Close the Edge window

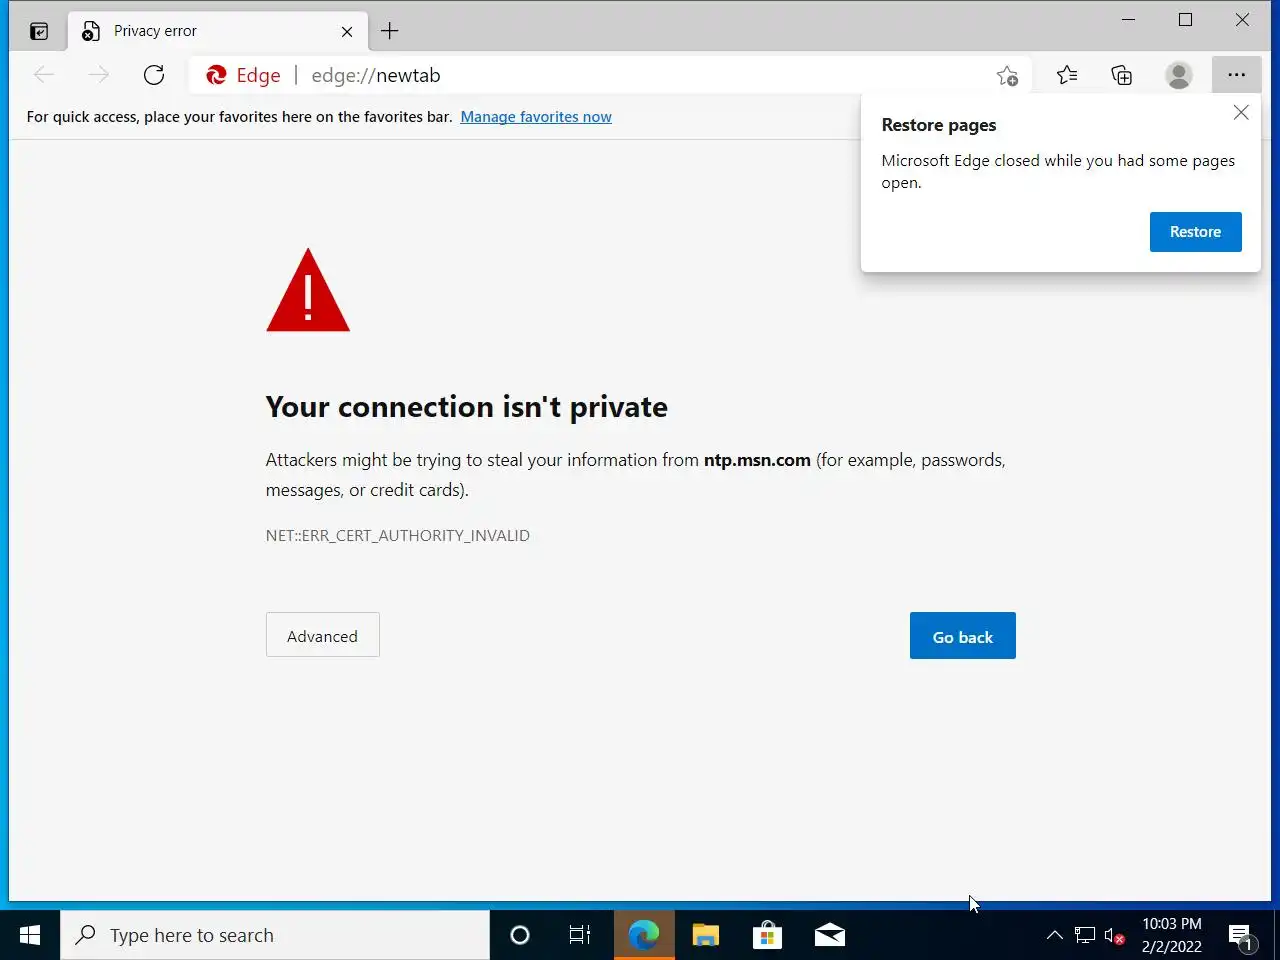[x=1242, y=20]
